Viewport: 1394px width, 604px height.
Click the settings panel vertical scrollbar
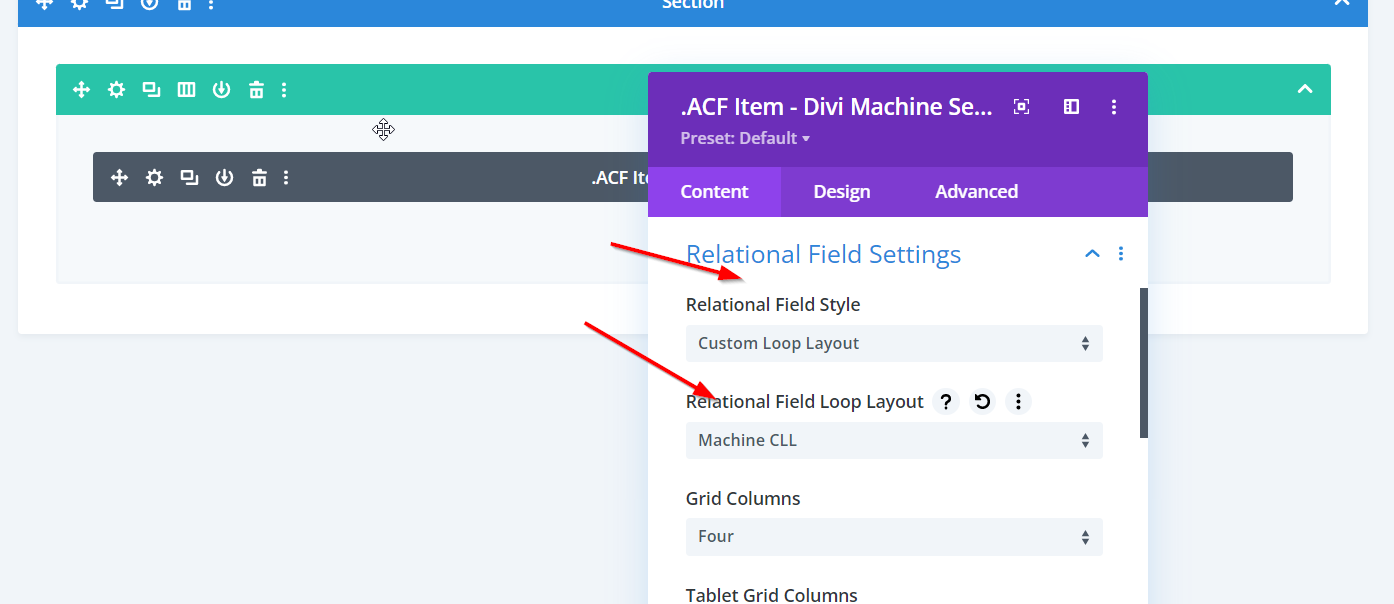1144,362
